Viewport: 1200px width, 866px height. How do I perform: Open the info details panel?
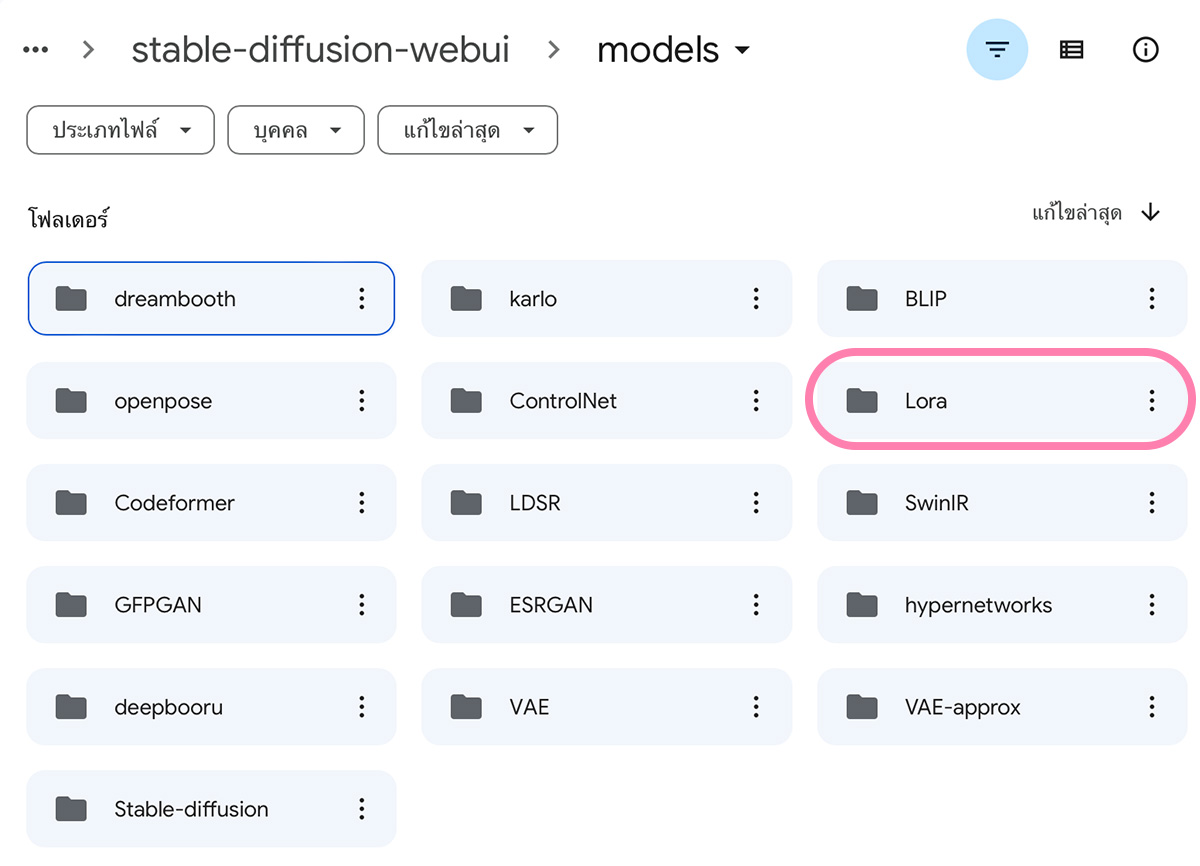coord(1145,49)
